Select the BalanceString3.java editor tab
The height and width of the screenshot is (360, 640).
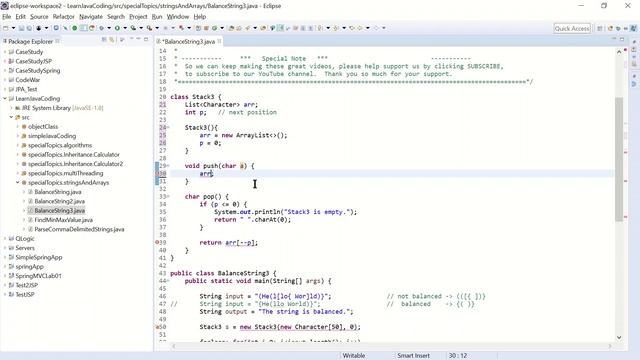pos(189,41)
